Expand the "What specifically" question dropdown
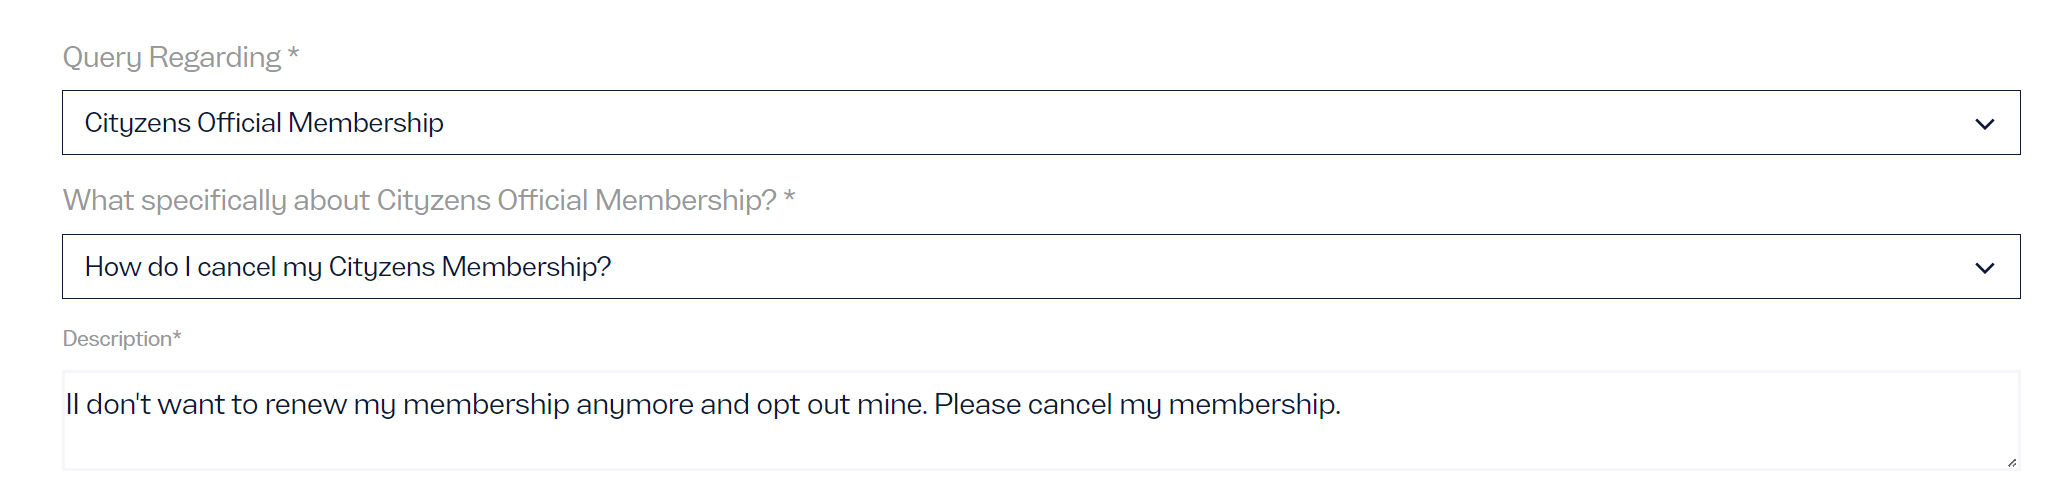Viewport: 2047px width, 477px height. pyautogui.click(x=1040, y=267)
